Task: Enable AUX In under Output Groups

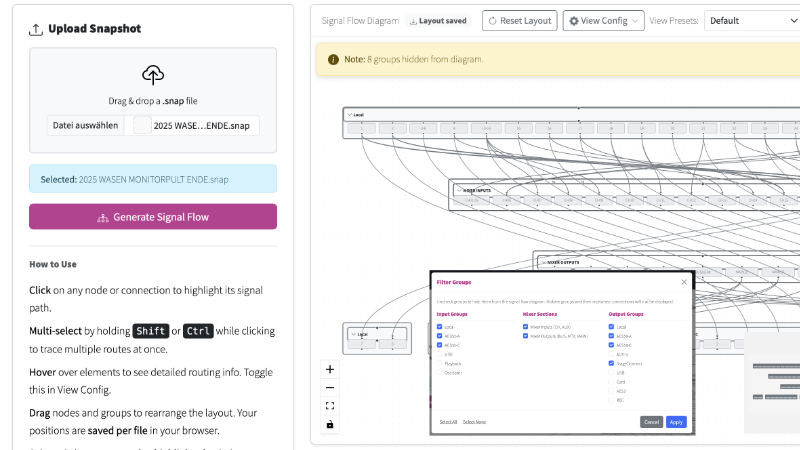Action: (611, 354)
